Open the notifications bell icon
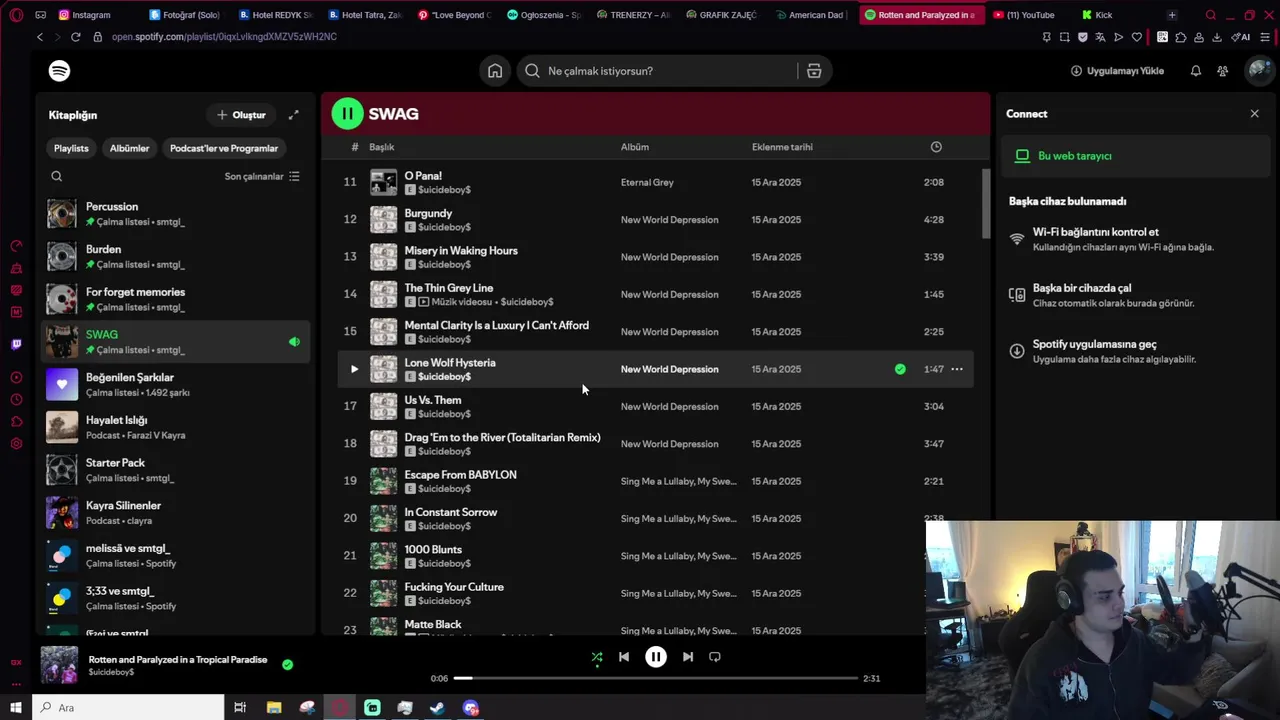1280x720 pixels. tap(1195, 71)
